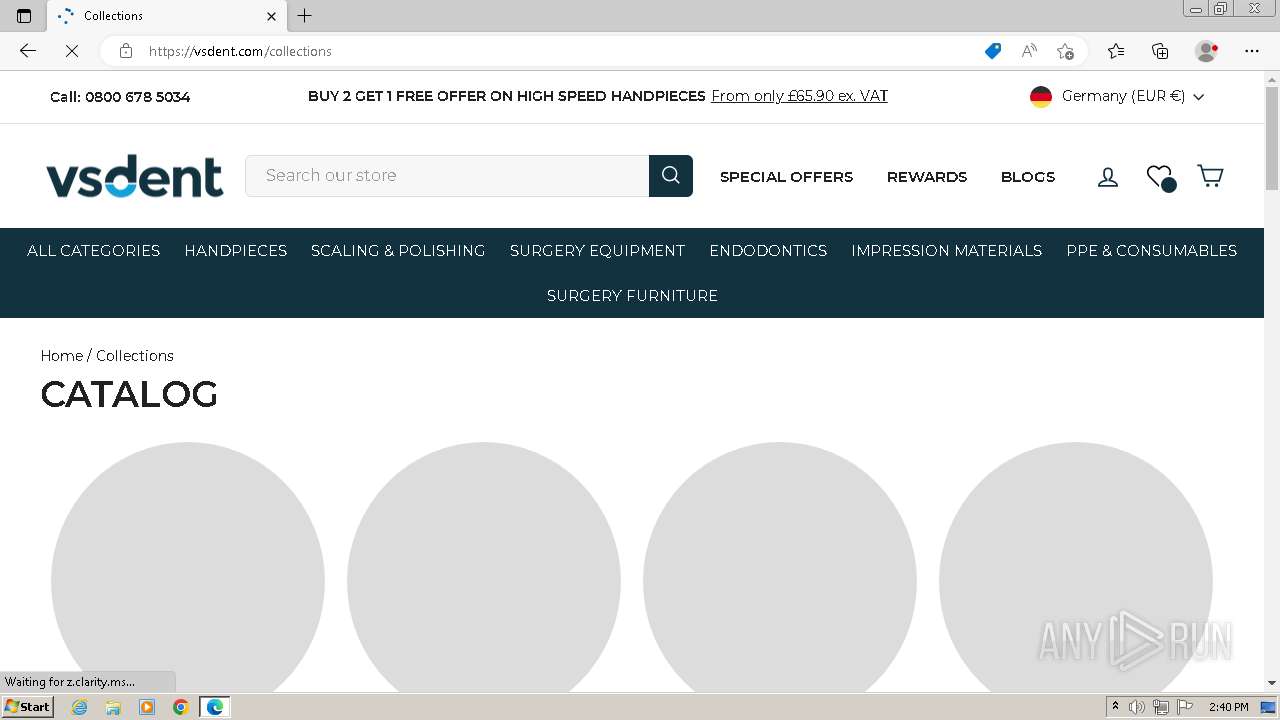Select the second catalog placeholder circle
This screenshot has height=720, width=1280.
484,567
